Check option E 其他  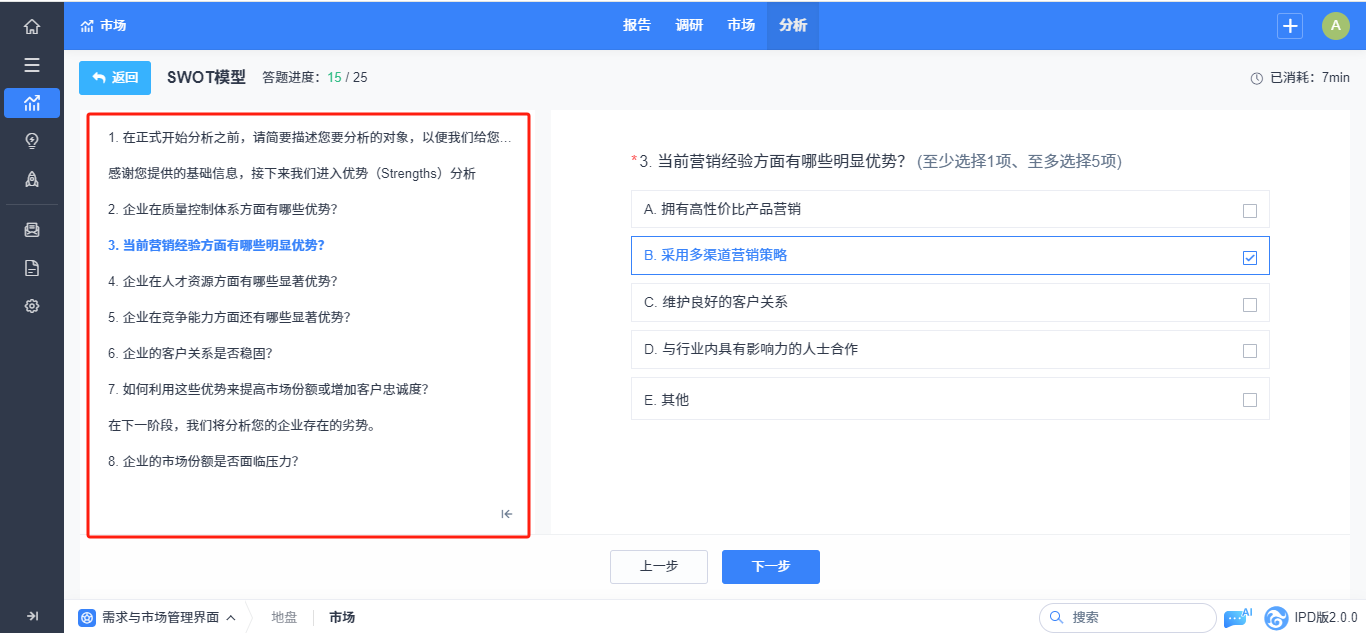1250,400
